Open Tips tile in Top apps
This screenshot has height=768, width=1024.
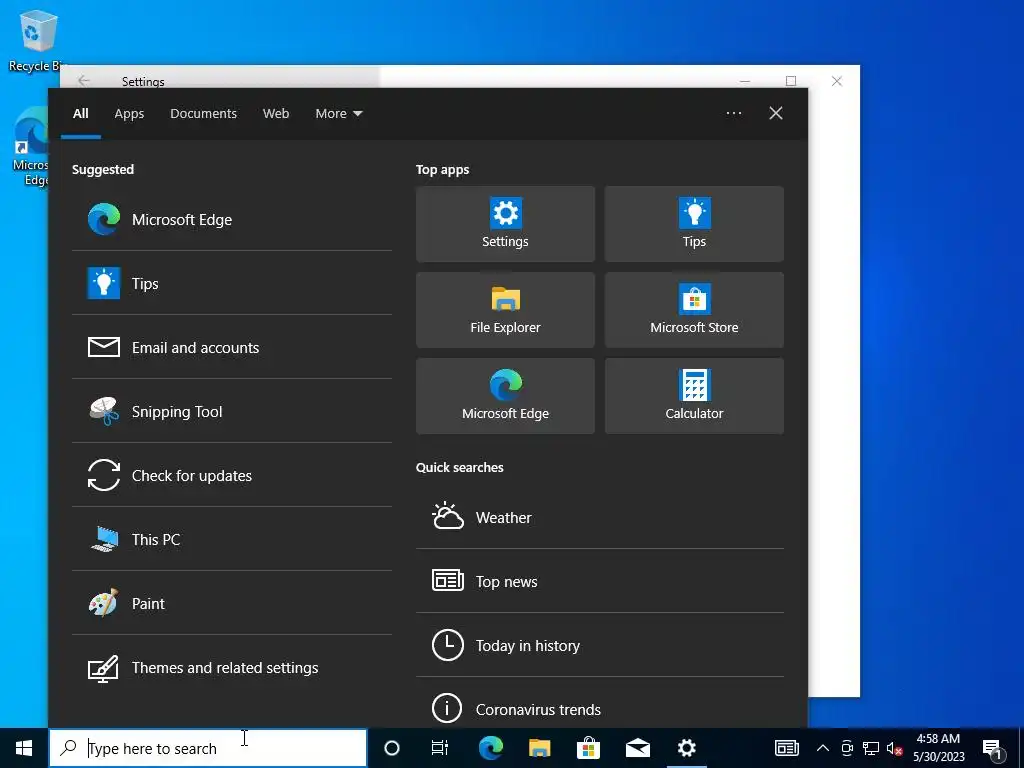click(694, 224)
